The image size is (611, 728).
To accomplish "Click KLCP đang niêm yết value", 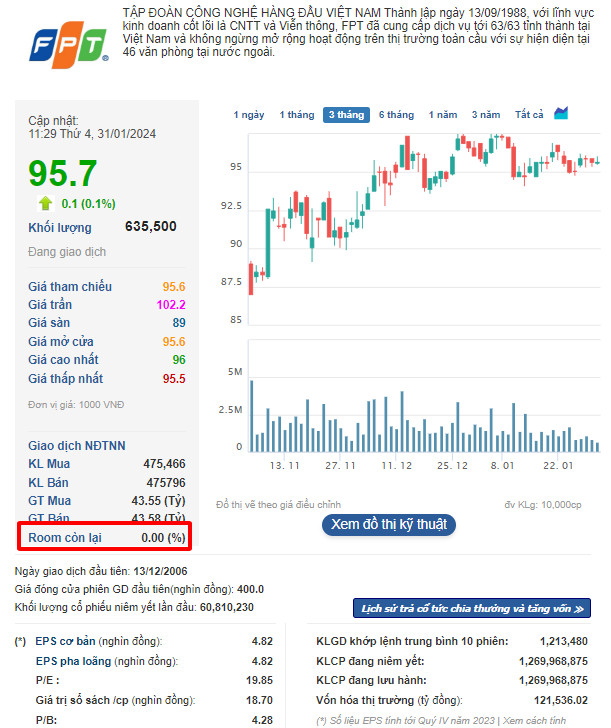I will click(553, 661).
